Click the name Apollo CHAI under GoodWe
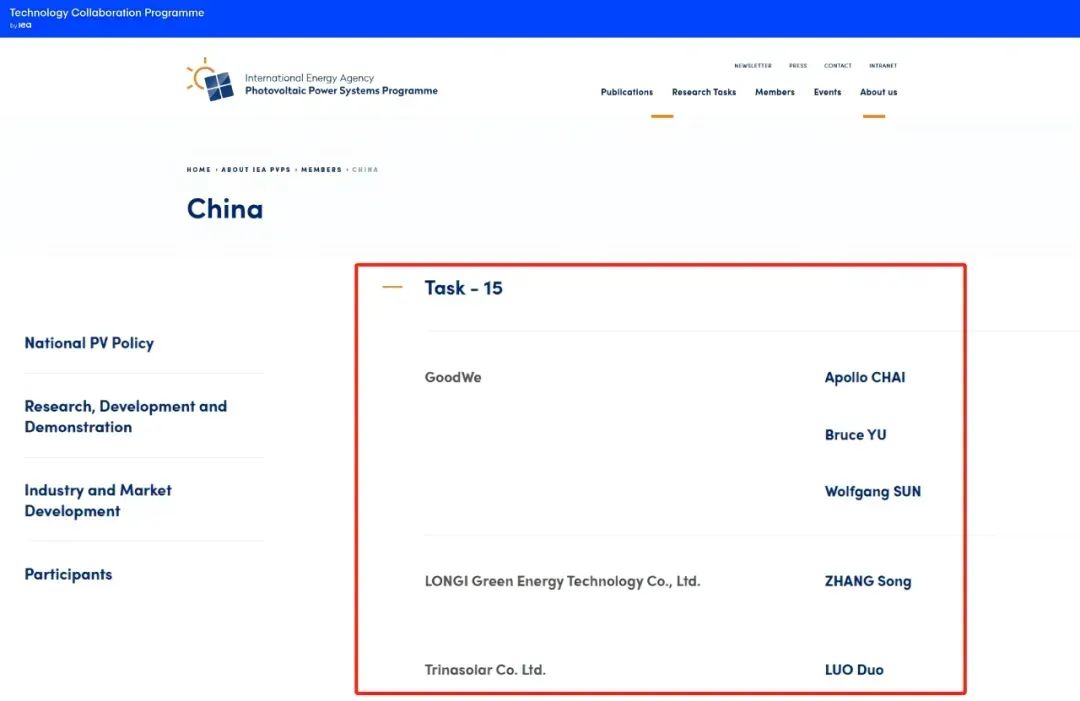The width and height of the screenshot is (1080, 701). click(866, 377)
